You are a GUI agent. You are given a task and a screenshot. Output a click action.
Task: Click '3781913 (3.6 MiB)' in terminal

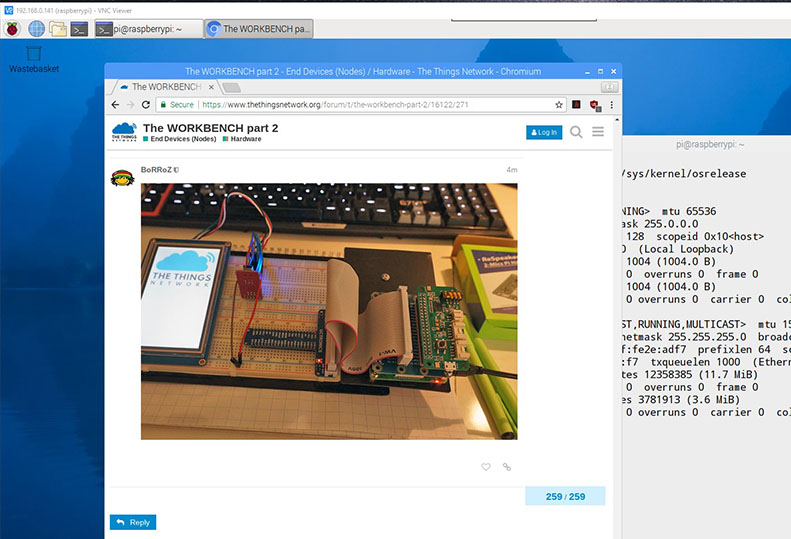[x=689, y=400]
